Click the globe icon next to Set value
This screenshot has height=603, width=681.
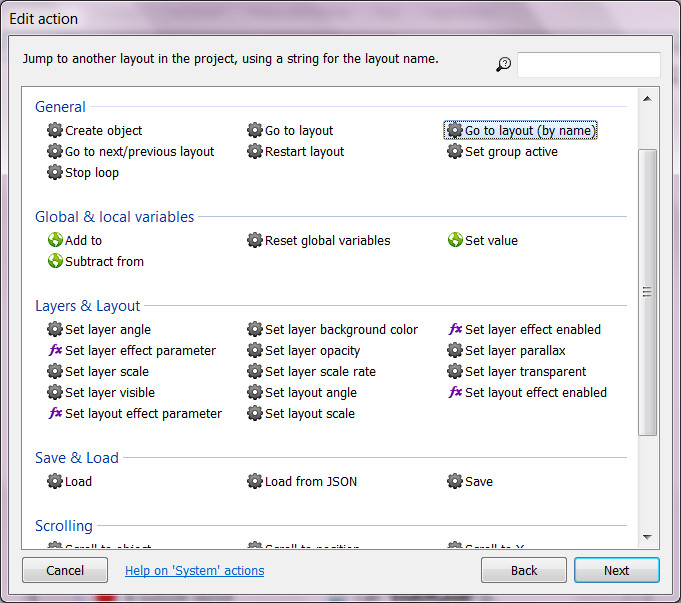455,240
